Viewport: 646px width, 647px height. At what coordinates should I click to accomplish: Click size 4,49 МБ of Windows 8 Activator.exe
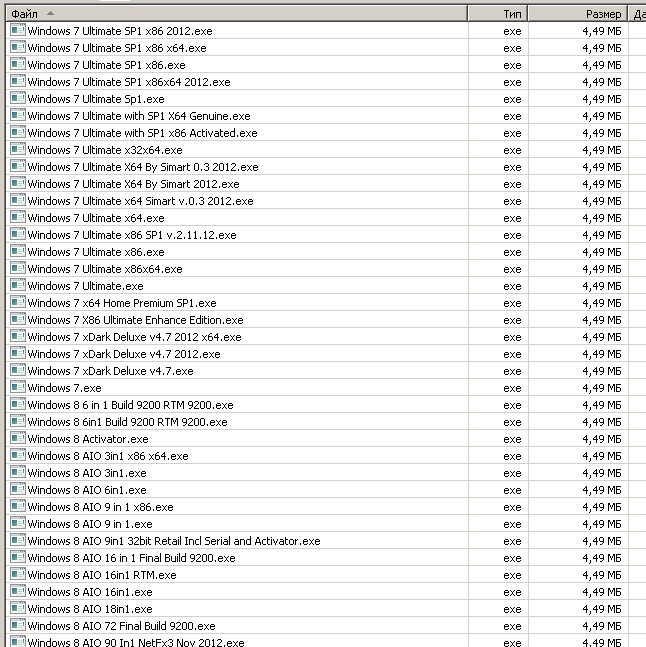click(601, 439)
